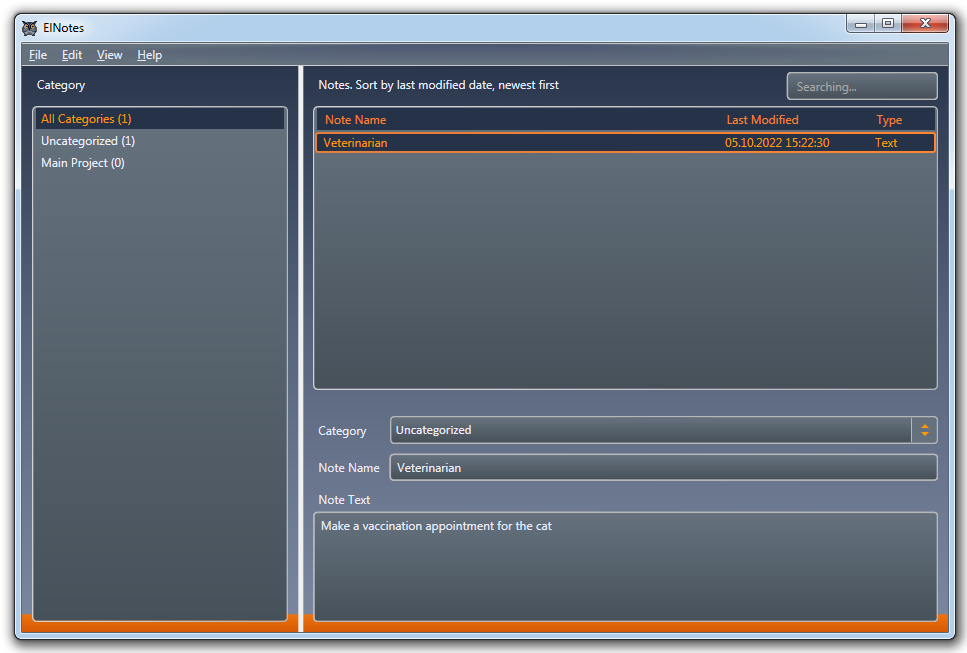The image size is (967, 653).
Task: Open the Help menu
Action: (149, 55)
